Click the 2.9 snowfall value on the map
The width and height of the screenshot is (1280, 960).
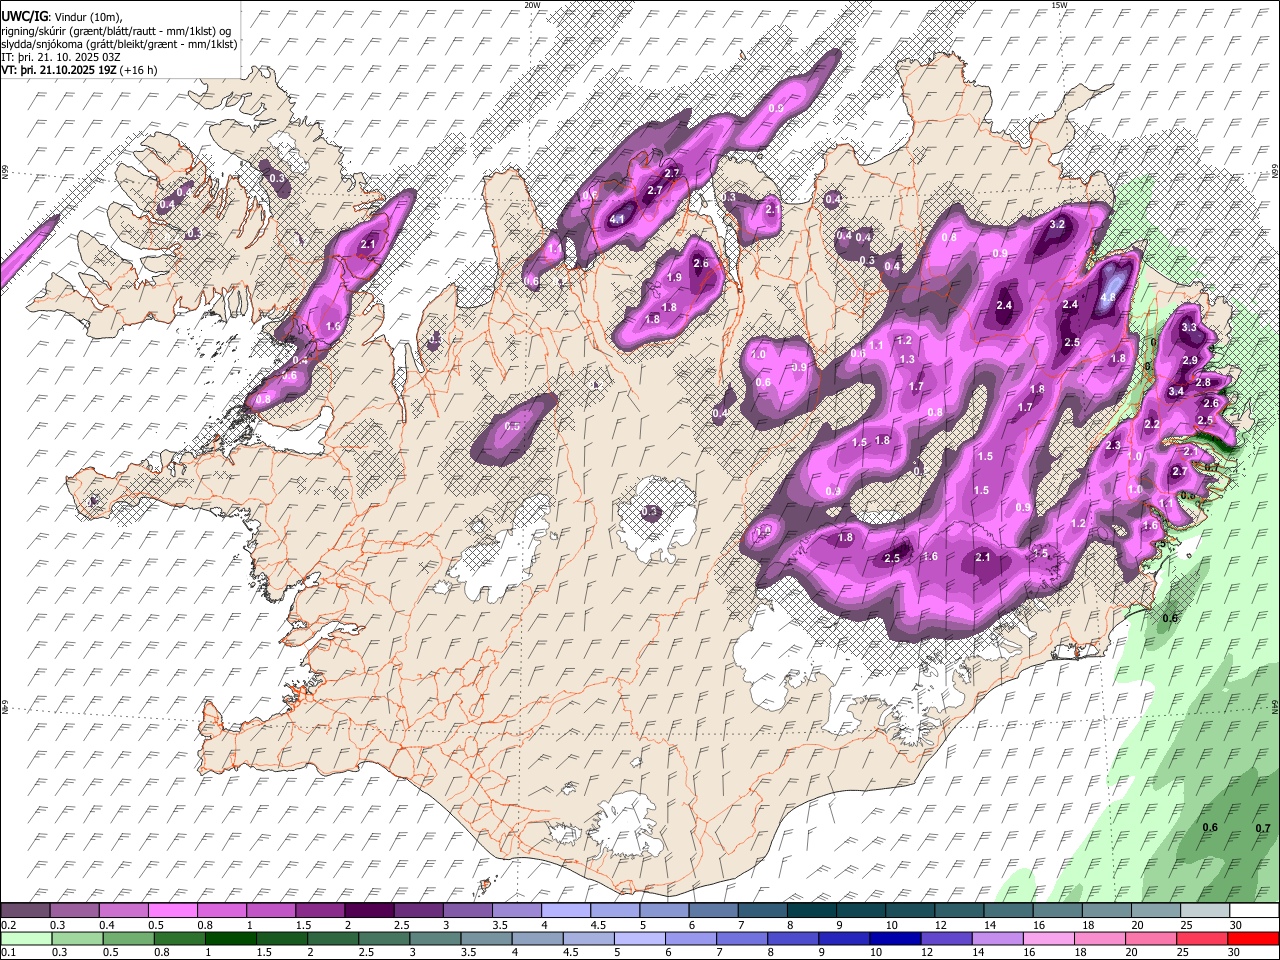coord(1190,360)
